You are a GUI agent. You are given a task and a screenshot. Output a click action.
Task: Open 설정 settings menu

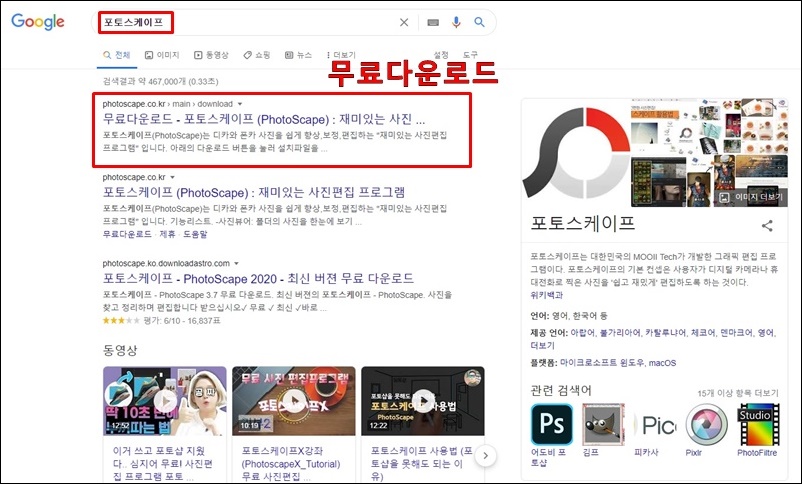point(441,55)
